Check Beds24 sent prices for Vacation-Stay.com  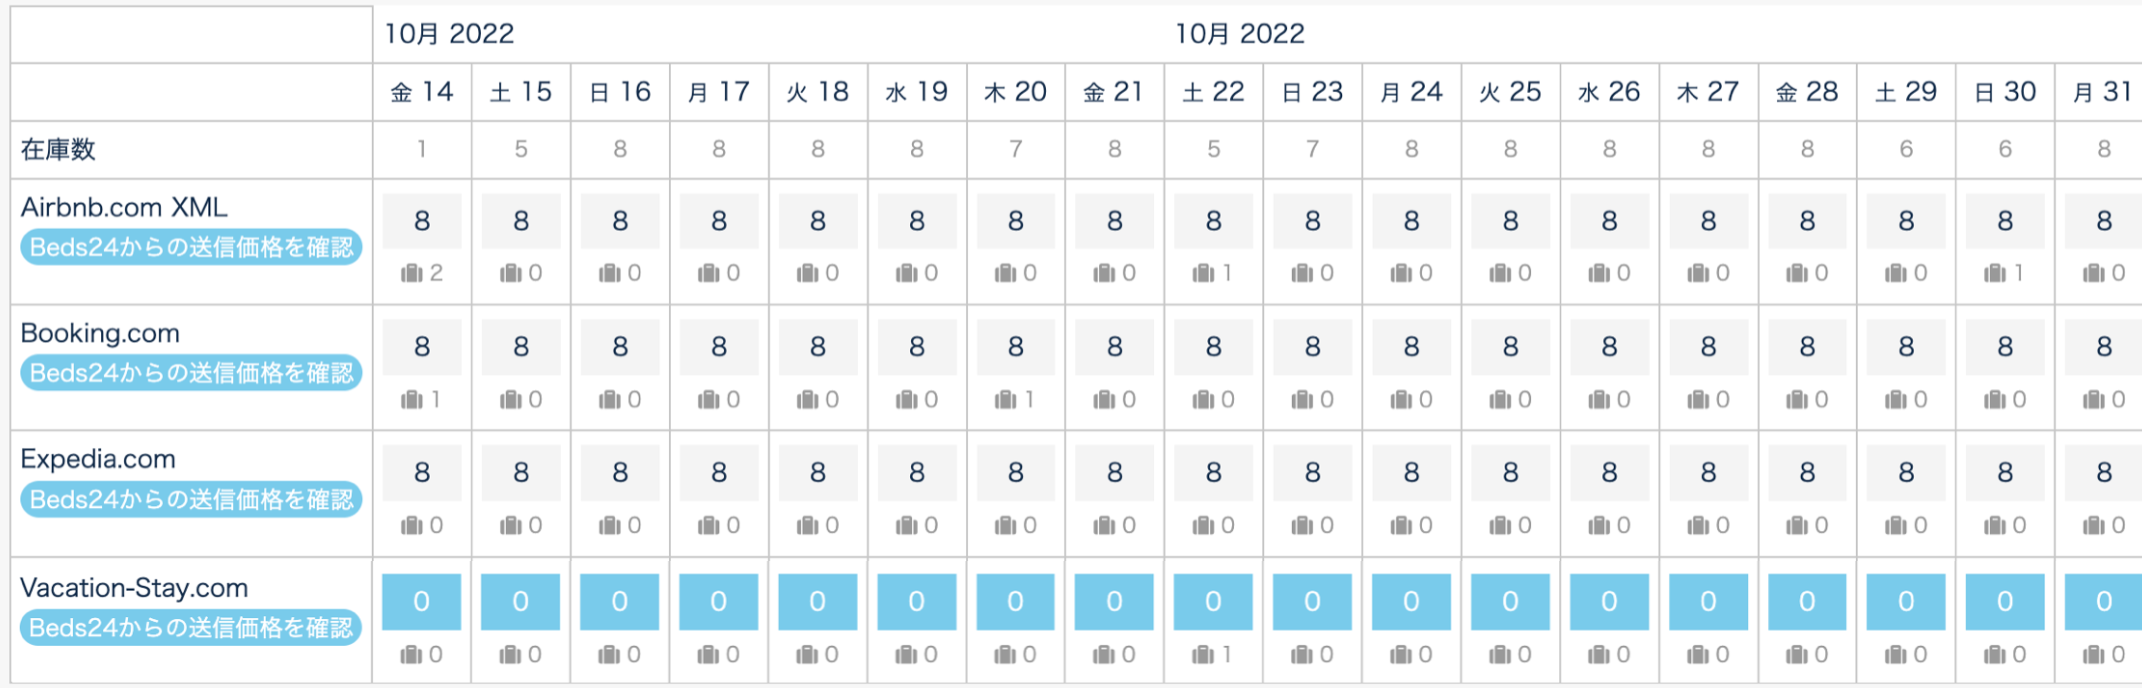click(x=191, y=628)
